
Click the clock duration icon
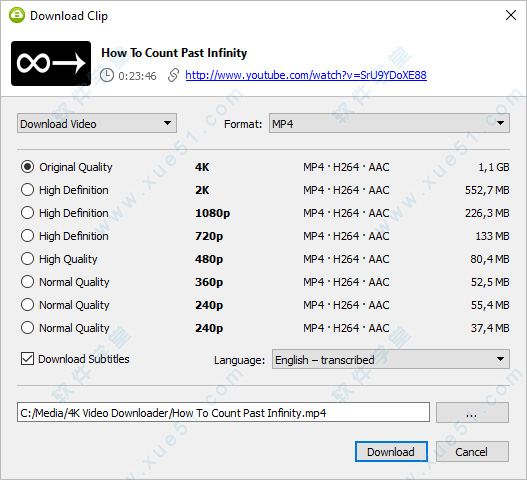107,75
